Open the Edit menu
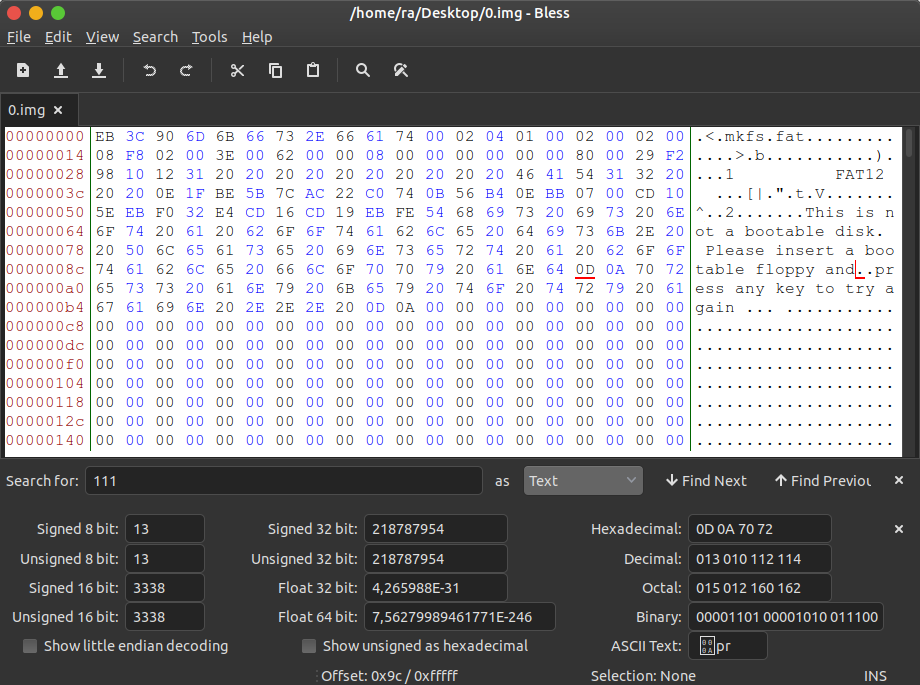Viewport: 920px width, 685px height. (58, 37)
